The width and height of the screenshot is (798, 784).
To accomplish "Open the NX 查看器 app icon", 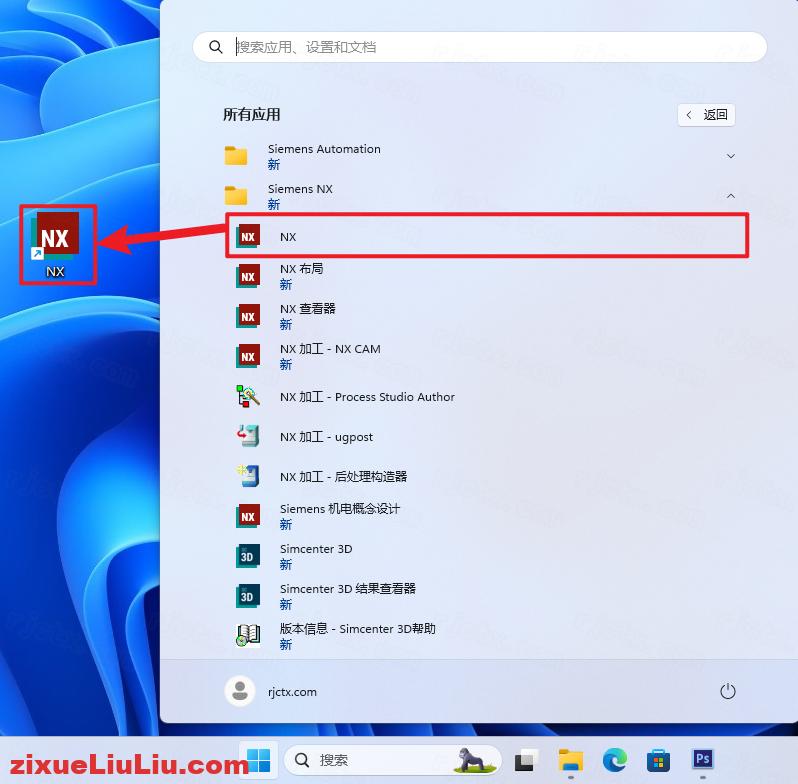I will pyautogui.click(x=248, y=316).
